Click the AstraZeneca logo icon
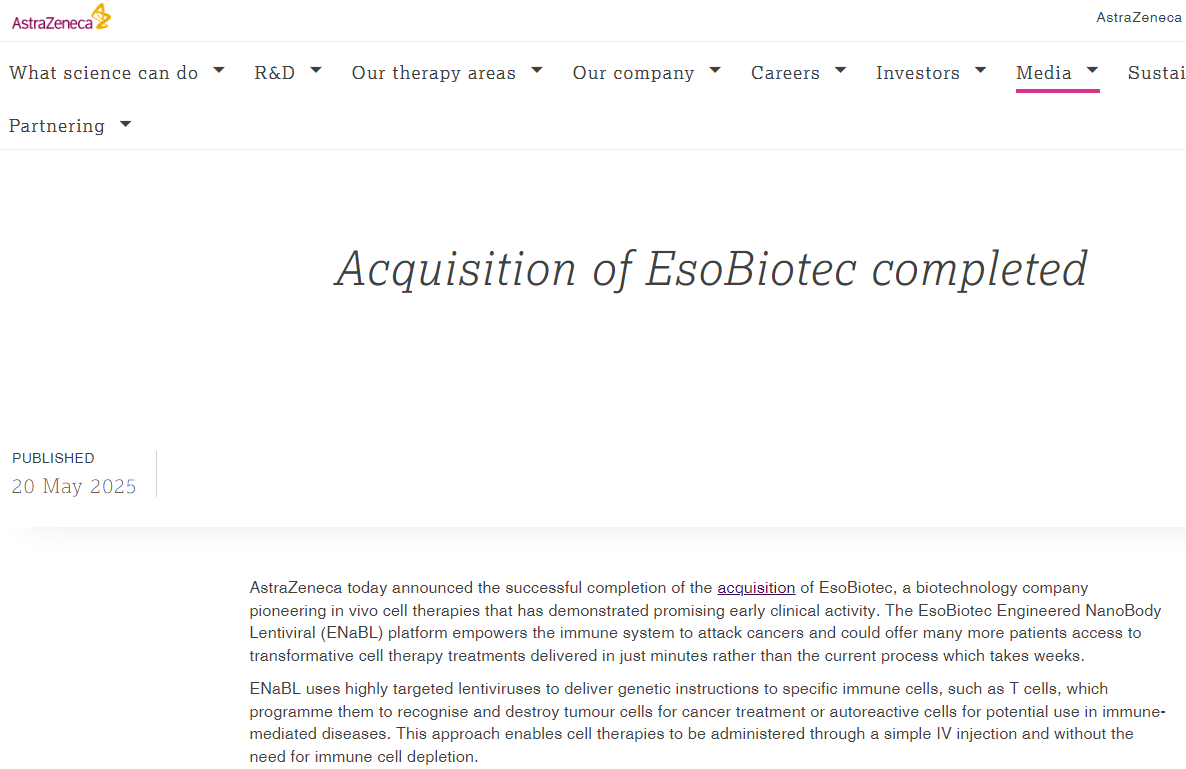The image size is (1186, 769). pos(61,18)
